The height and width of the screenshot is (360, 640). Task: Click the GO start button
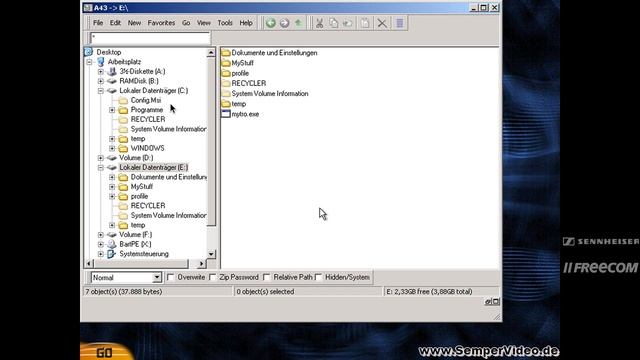[104, 352]
